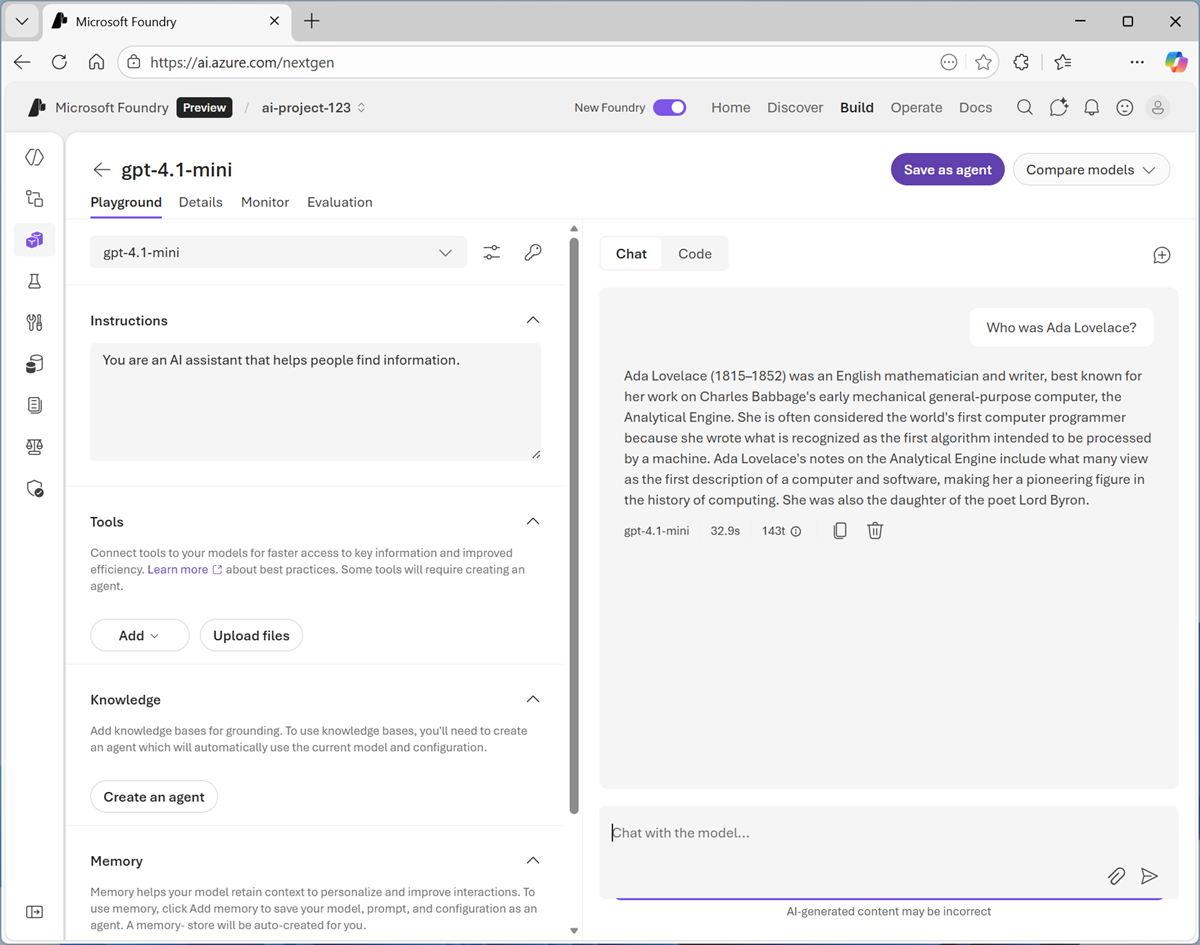
Task: Open the notifications bell icon
Action: pos(1091,108)
